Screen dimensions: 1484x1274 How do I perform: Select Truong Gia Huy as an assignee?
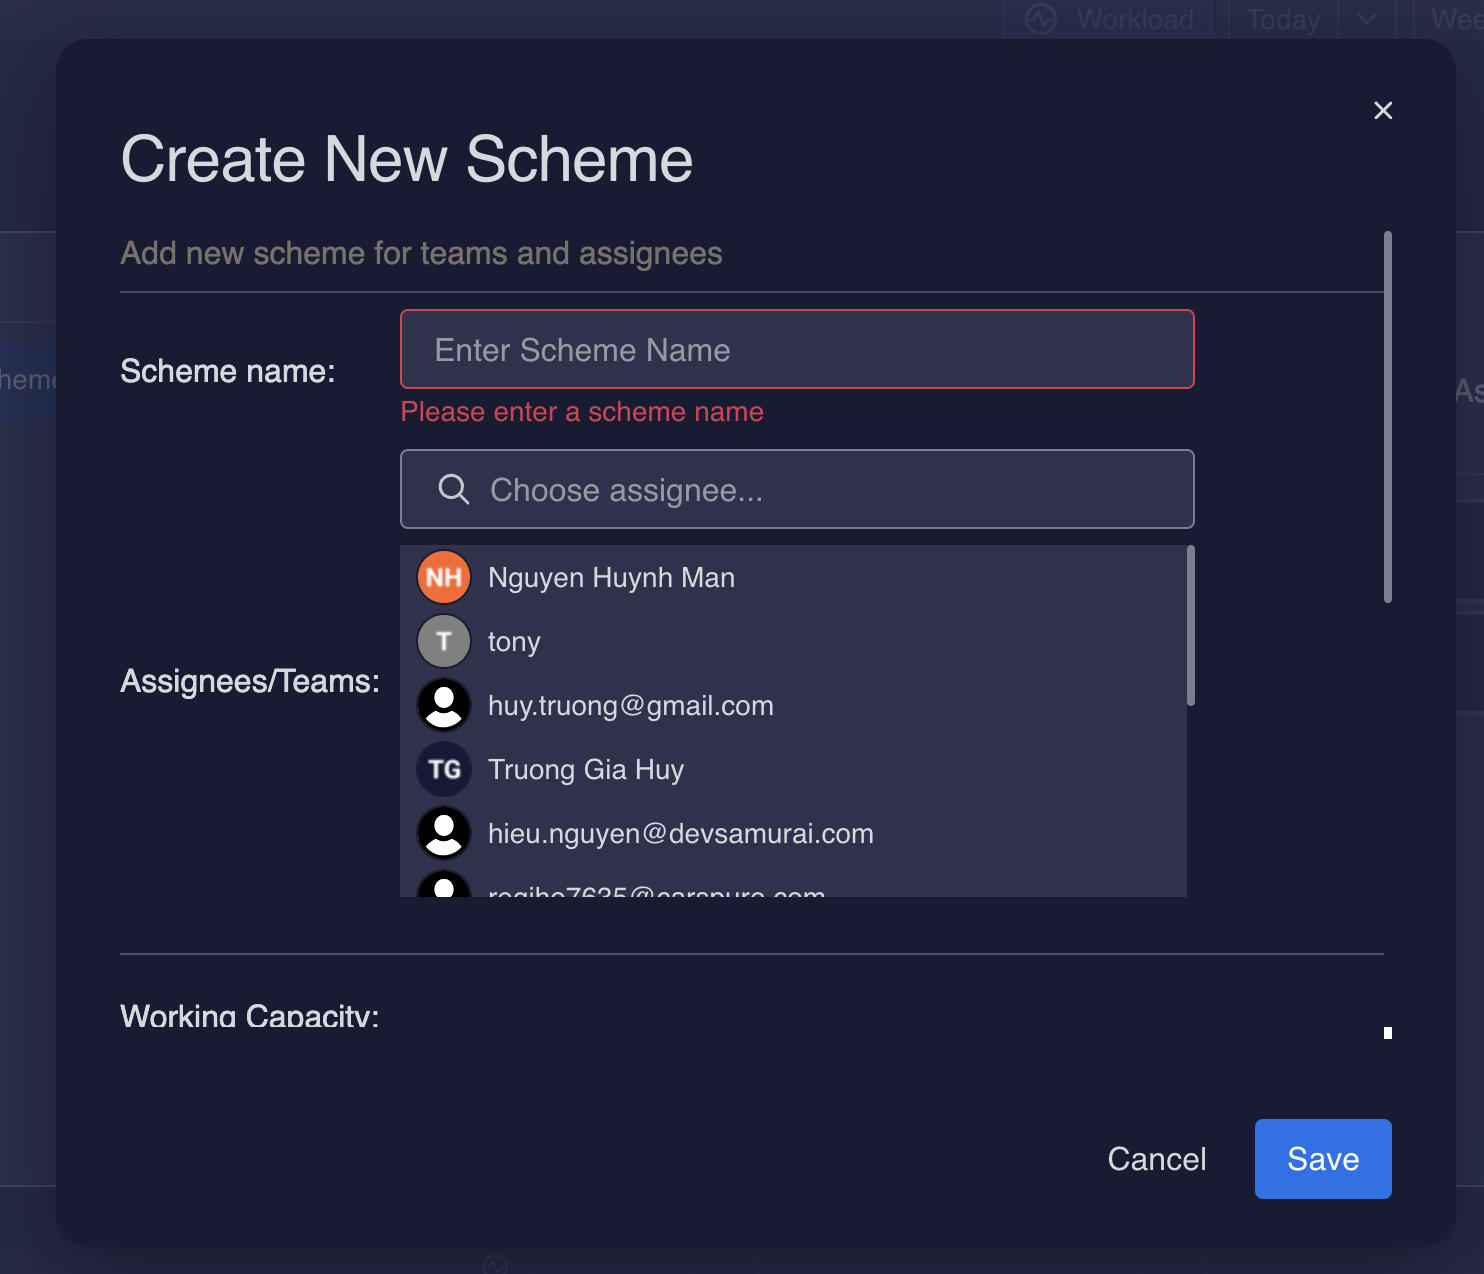[x=586, y=769]
